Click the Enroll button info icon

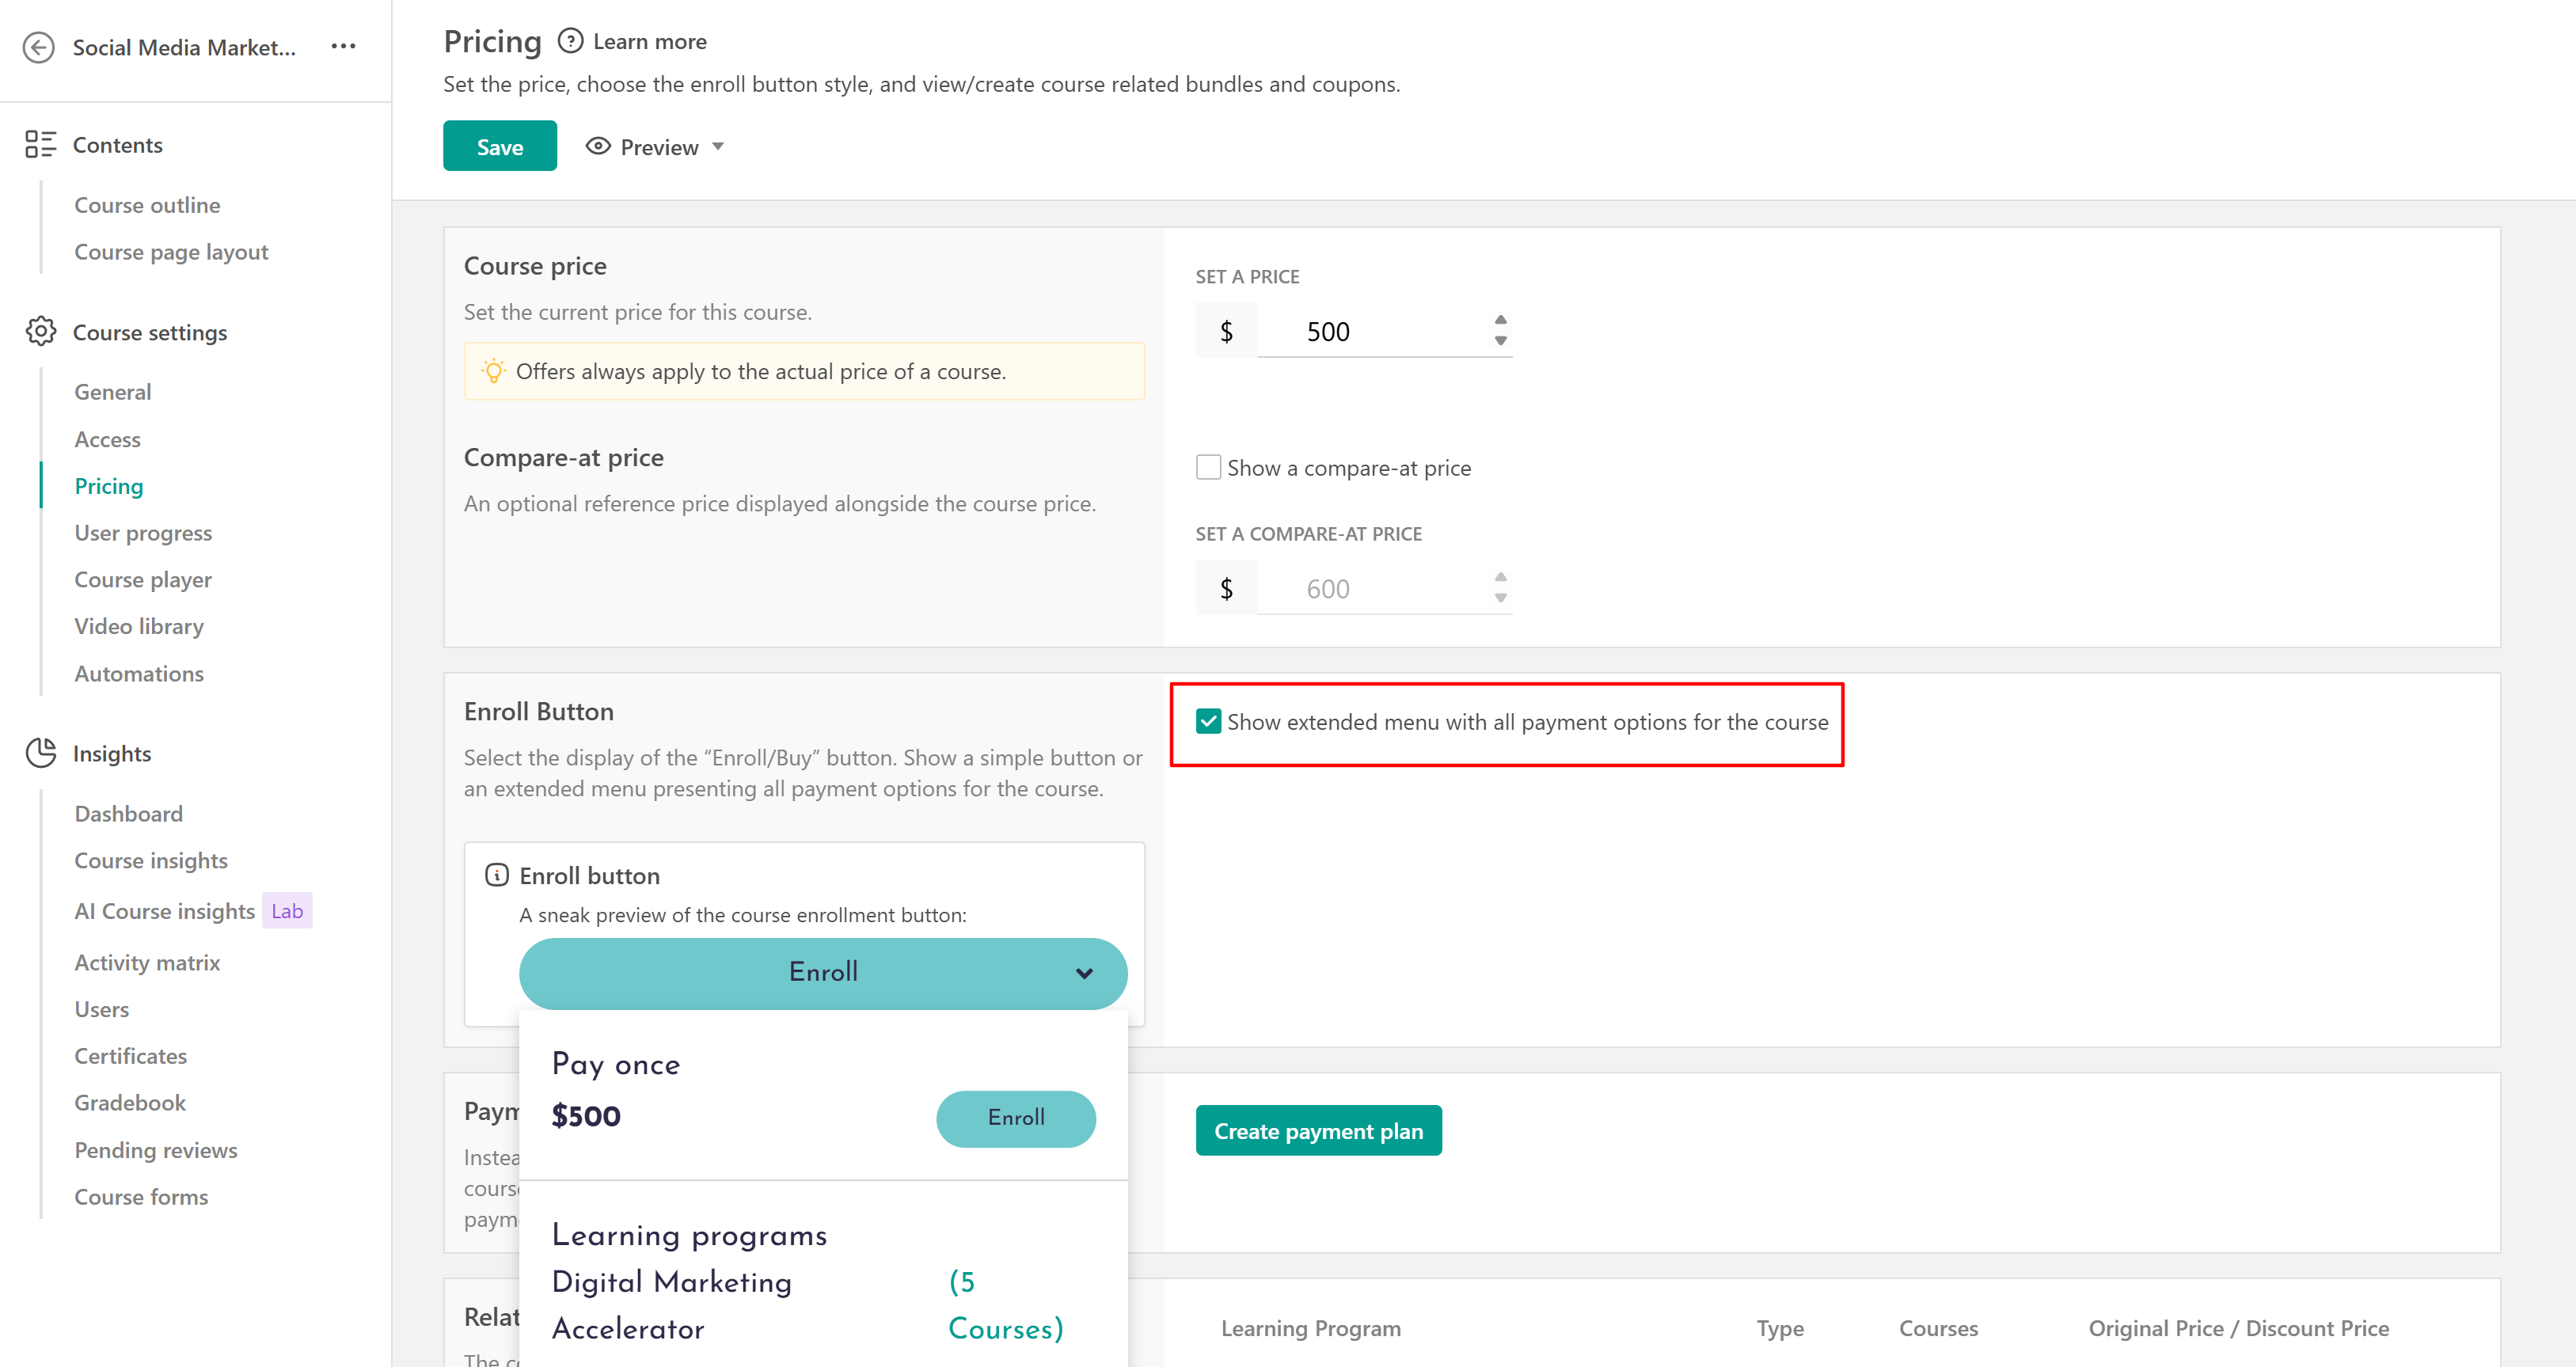coord(496,875)
